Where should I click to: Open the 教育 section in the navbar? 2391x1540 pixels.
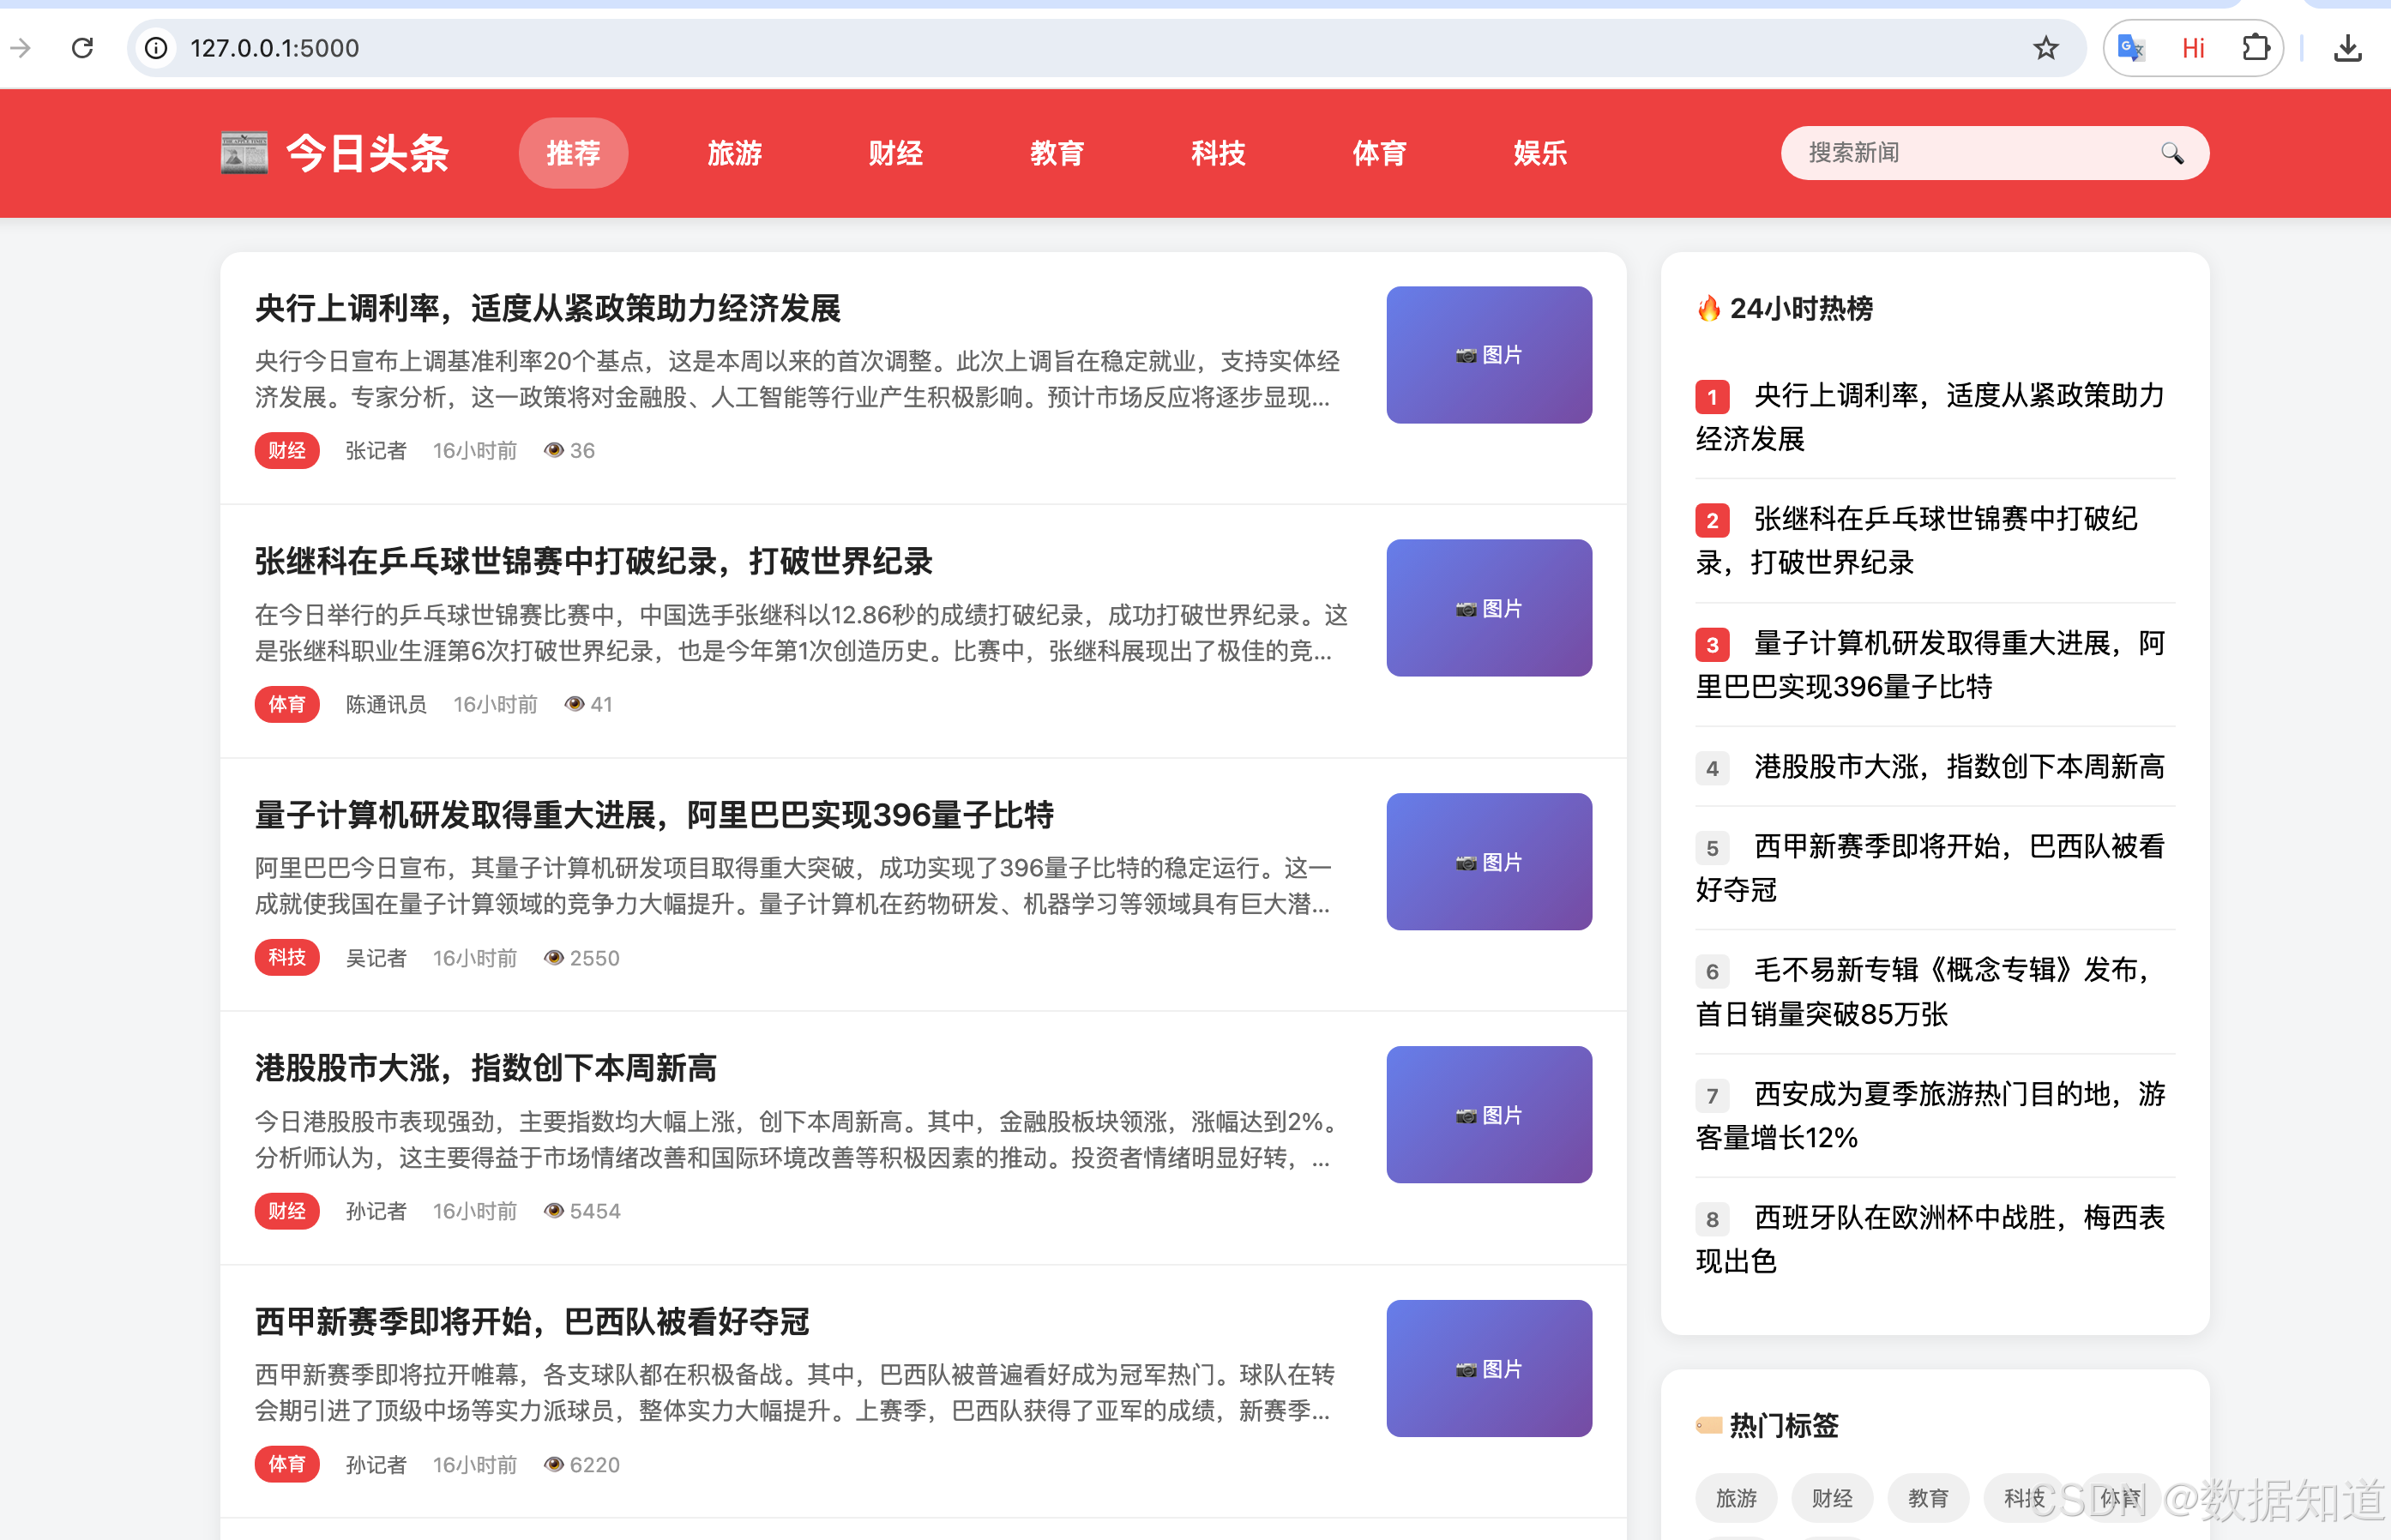(x=1057, y=153)
